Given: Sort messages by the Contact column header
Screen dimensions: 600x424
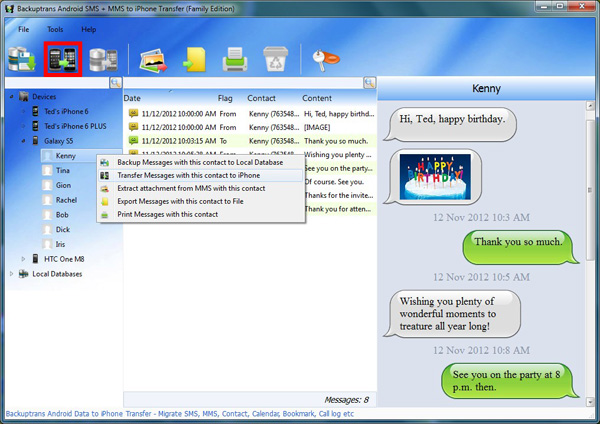Looking at the screenshot, I should click(x=261, y=98).
